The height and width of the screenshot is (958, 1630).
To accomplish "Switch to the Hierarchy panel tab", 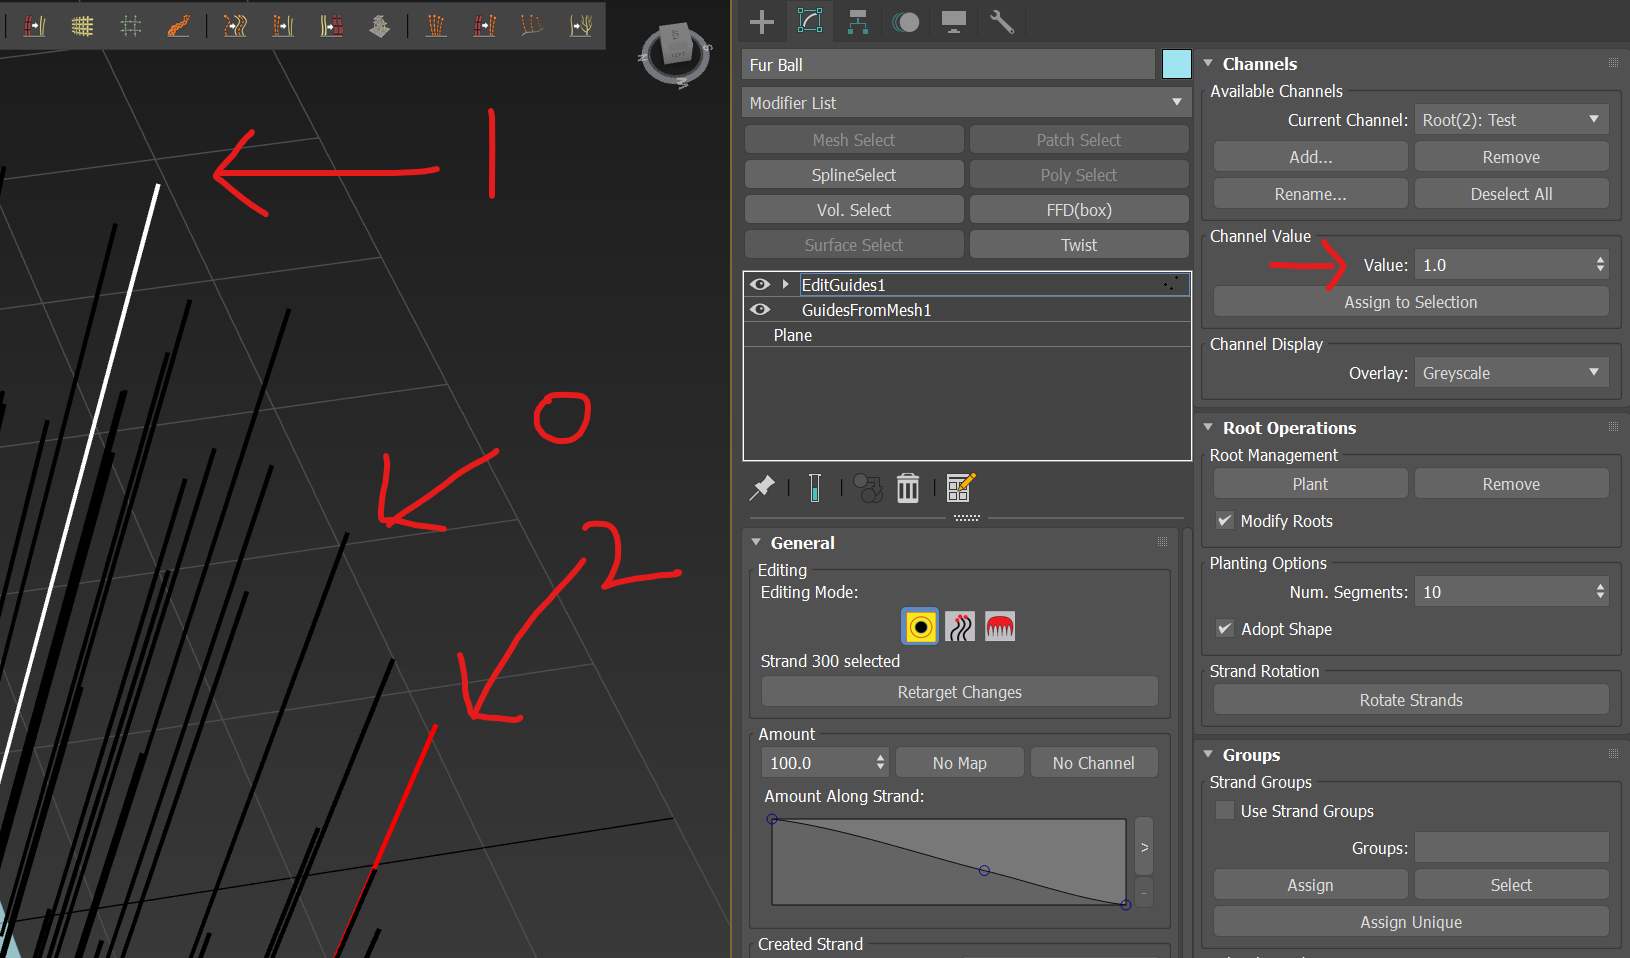I will click(857, 22).
